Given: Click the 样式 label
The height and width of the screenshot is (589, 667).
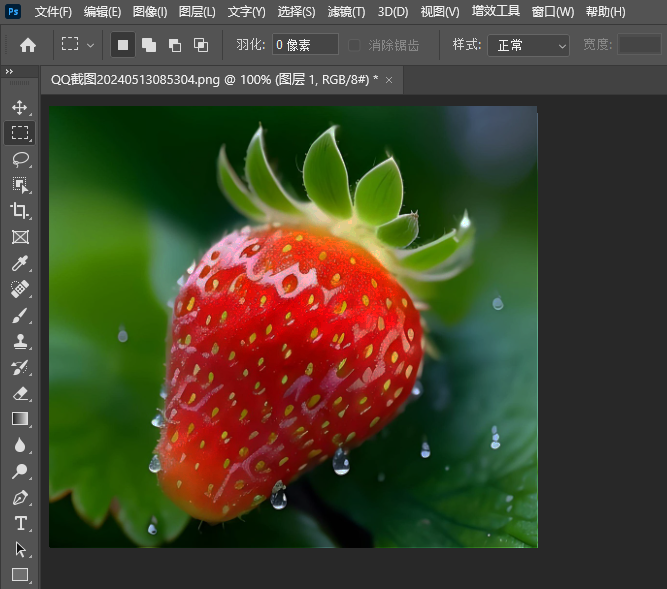Looking at the screenshot, I should [x=467, y=44].
